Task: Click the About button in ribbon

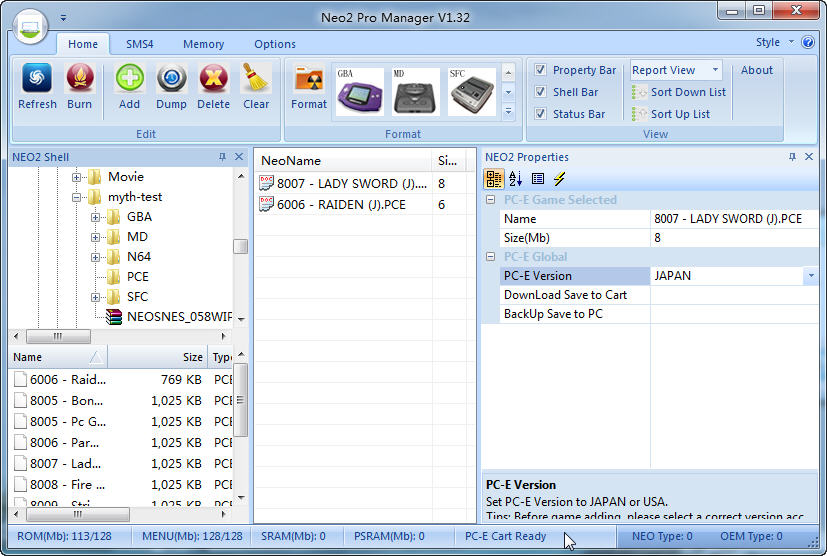Action: tap(756, 71)
